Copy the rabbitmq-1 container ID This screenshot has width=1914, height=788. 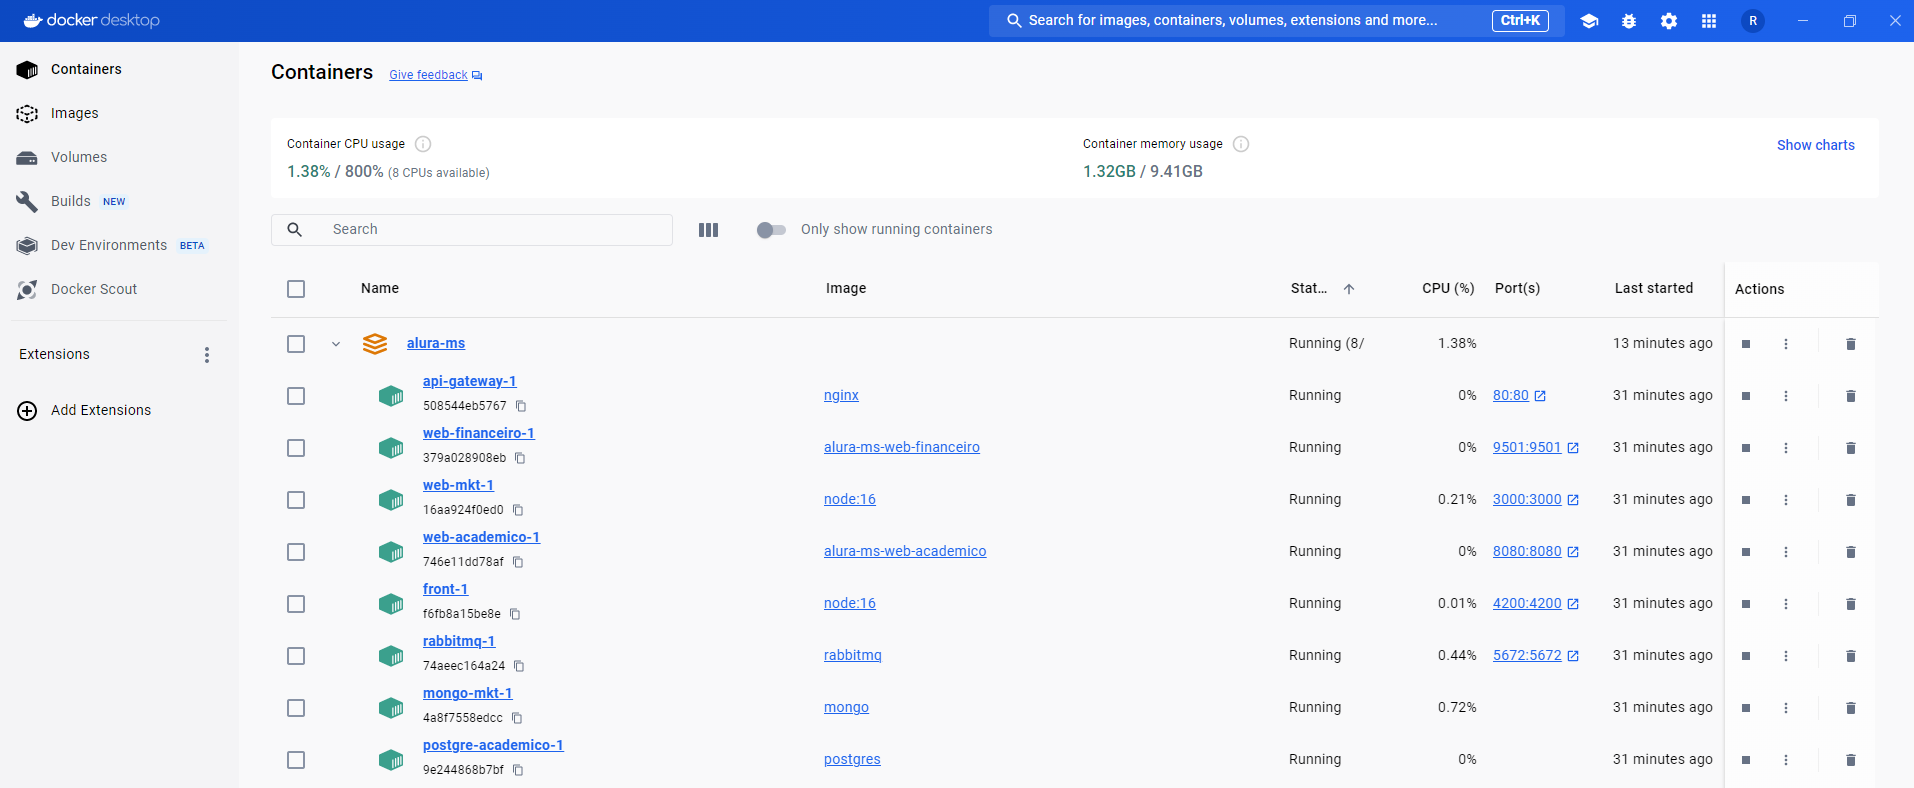click(519, 666)
